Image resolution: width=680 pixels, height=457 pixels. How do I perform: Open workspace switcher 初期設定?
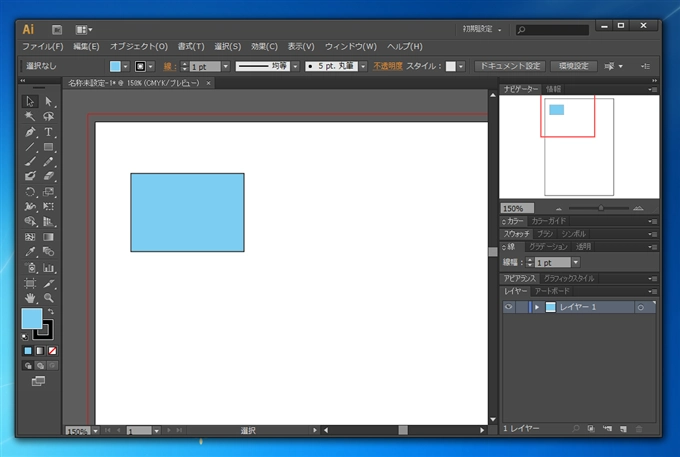[x=481, y=29]
